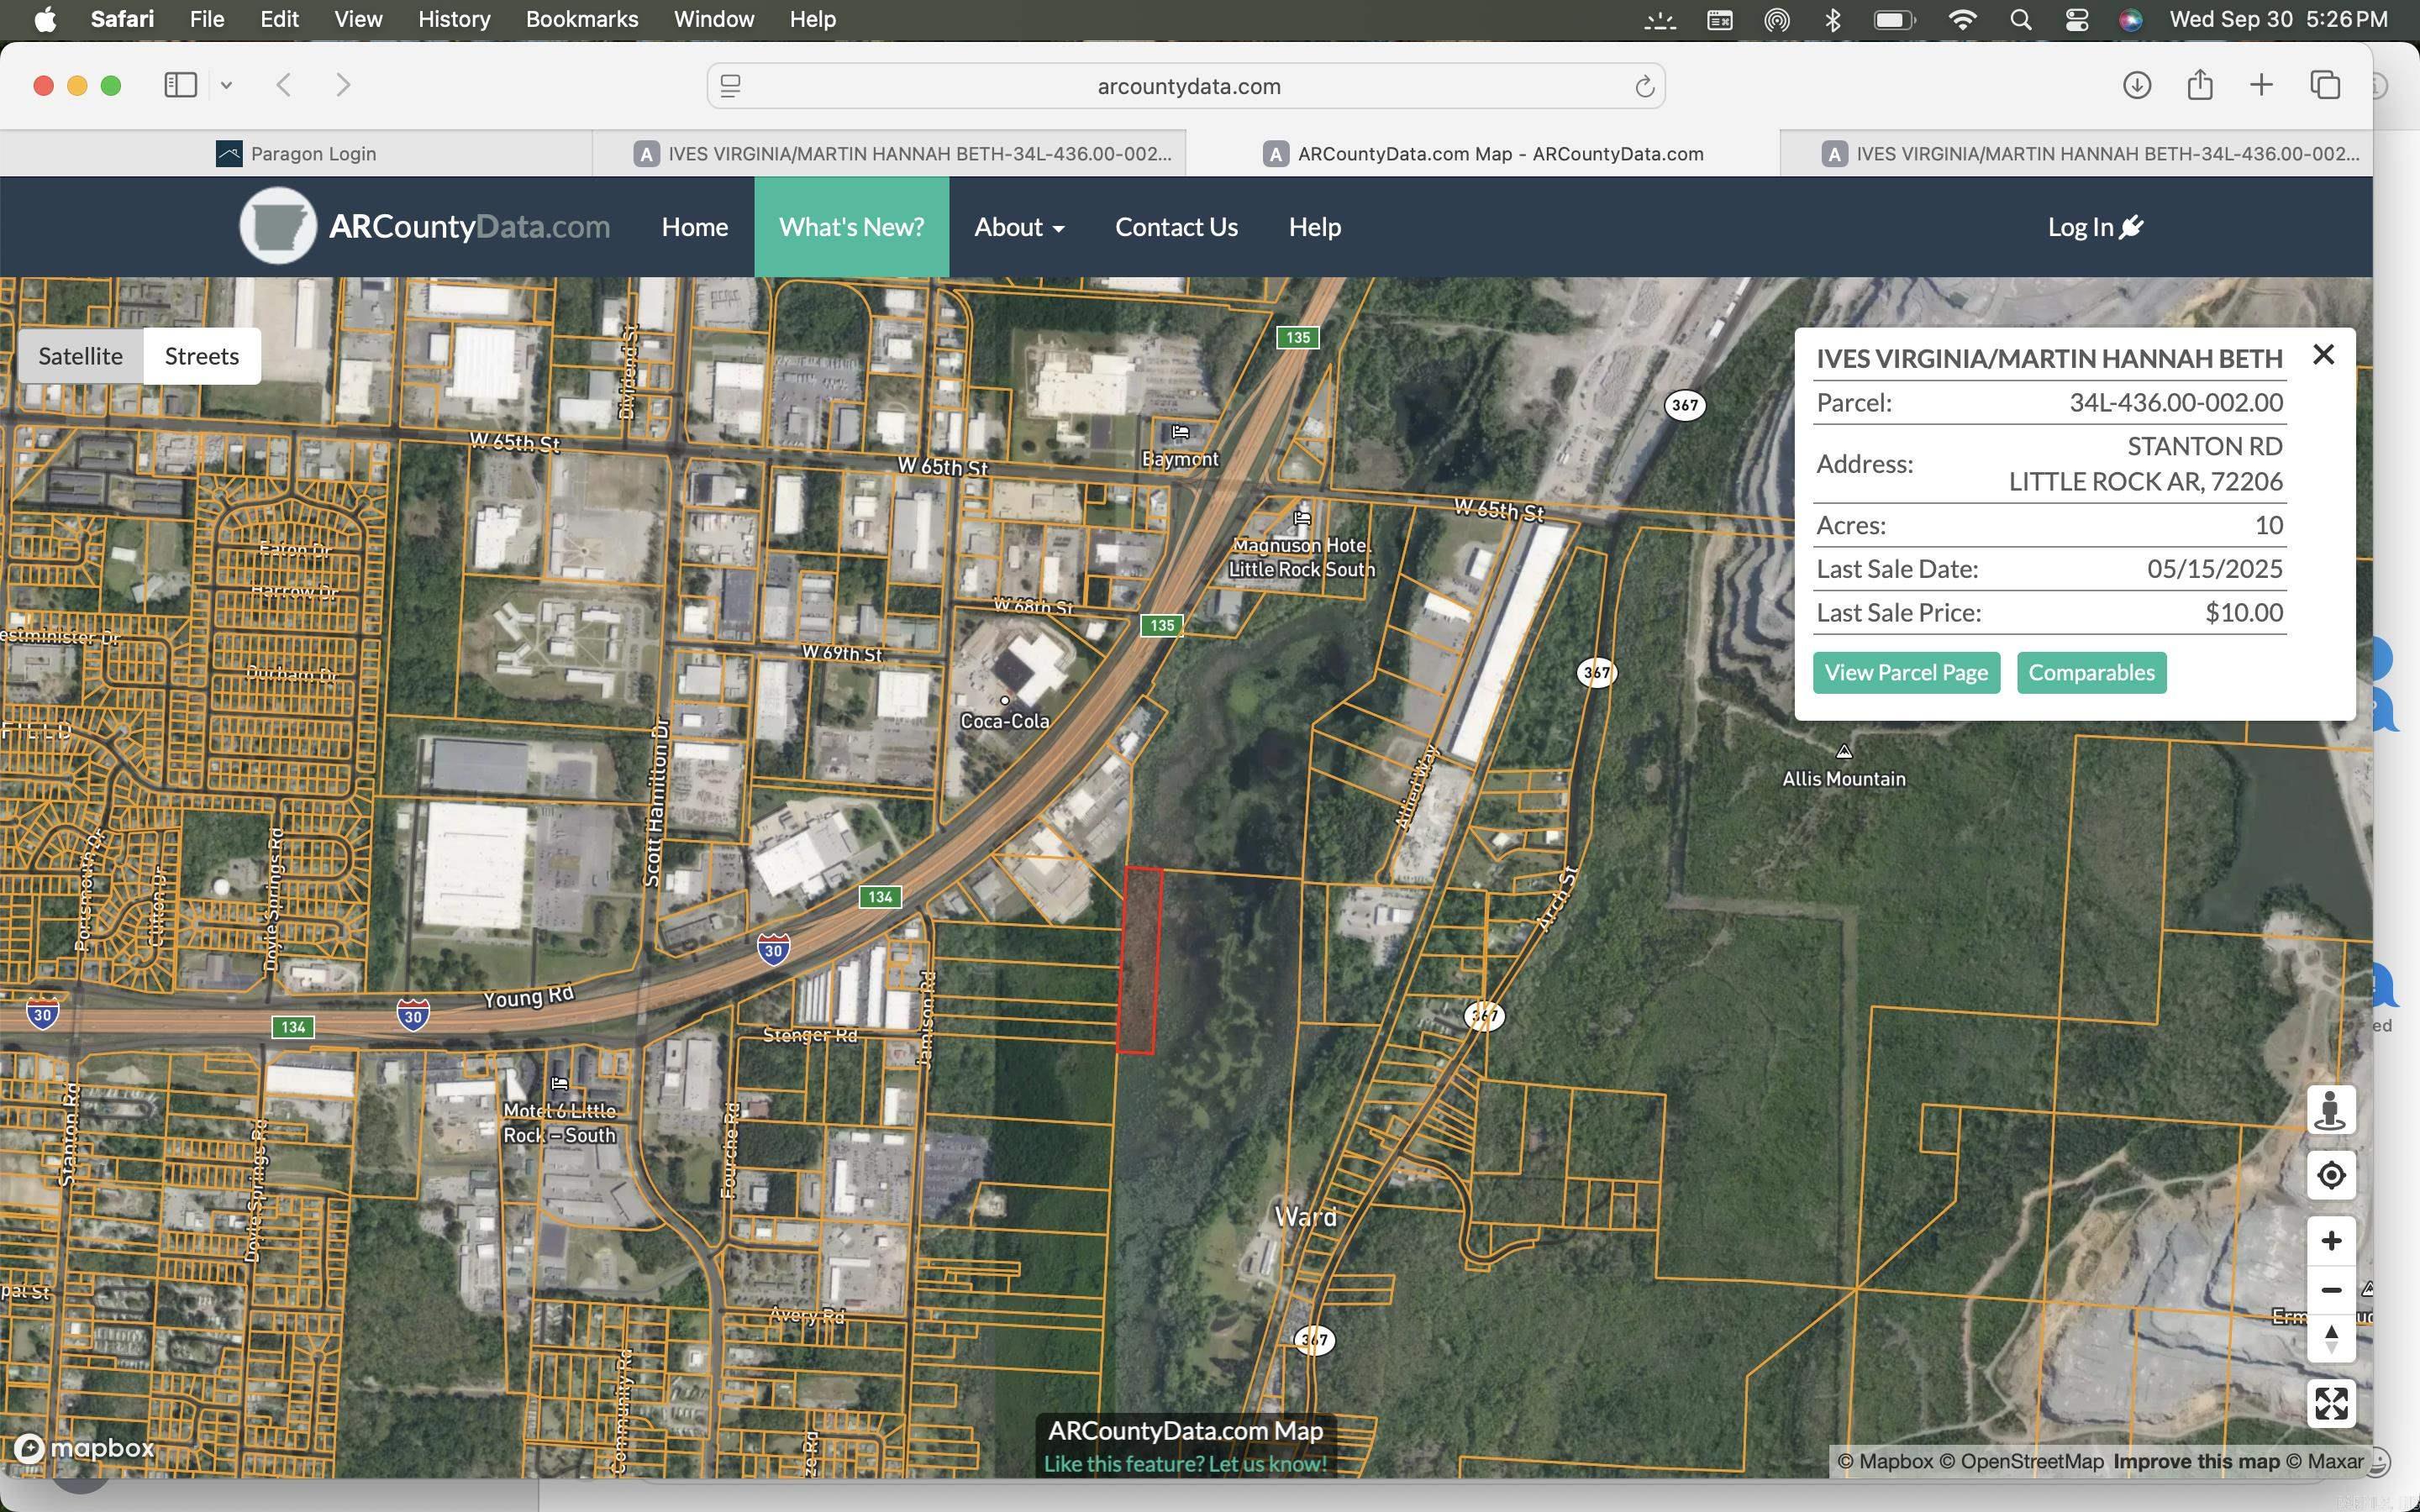Reload the page in Safari address bar

tap(1644, 86)
